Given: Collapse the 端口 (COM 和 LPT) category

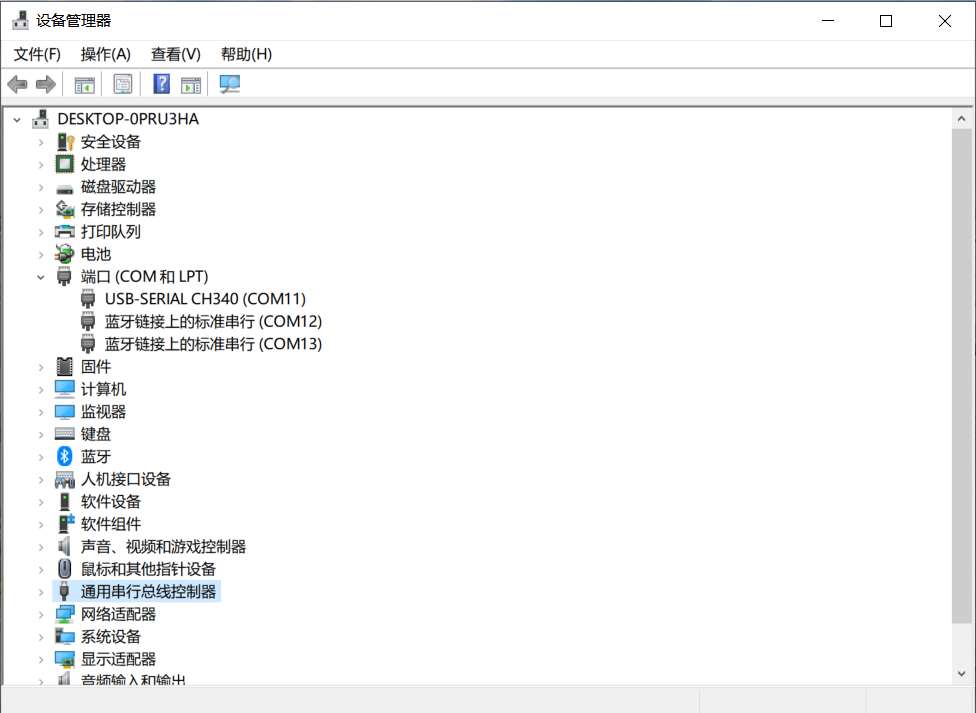Looking at the screenshot, I should tap(41, 276).
